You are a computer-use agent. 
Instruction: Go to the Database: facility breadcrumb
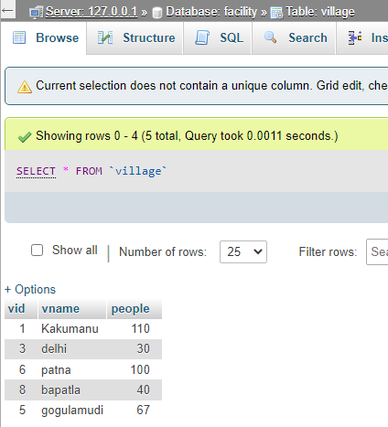click(x=212, y=12)
